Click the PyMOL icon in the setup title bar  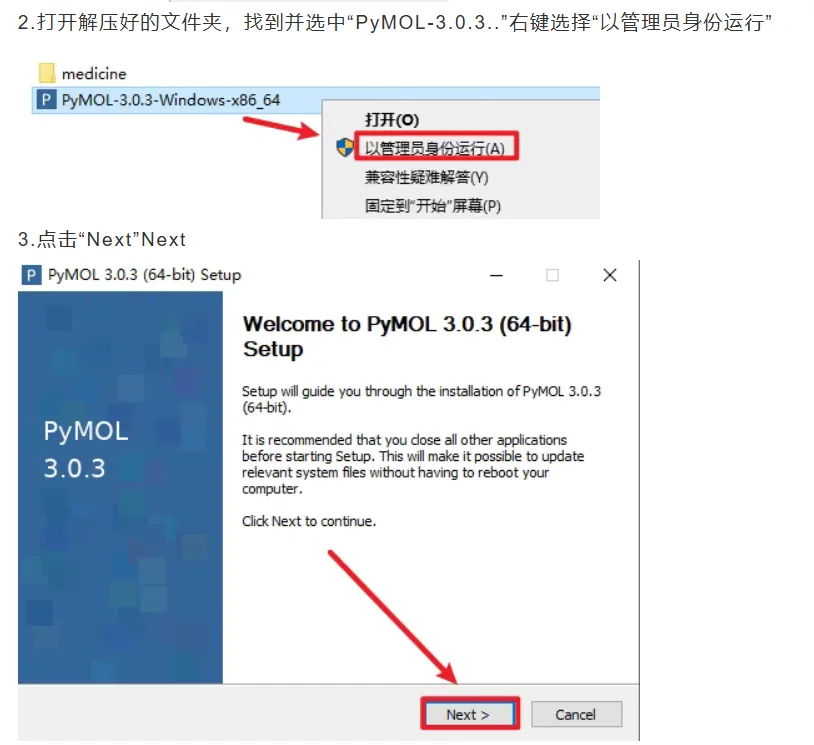[31, 275]
